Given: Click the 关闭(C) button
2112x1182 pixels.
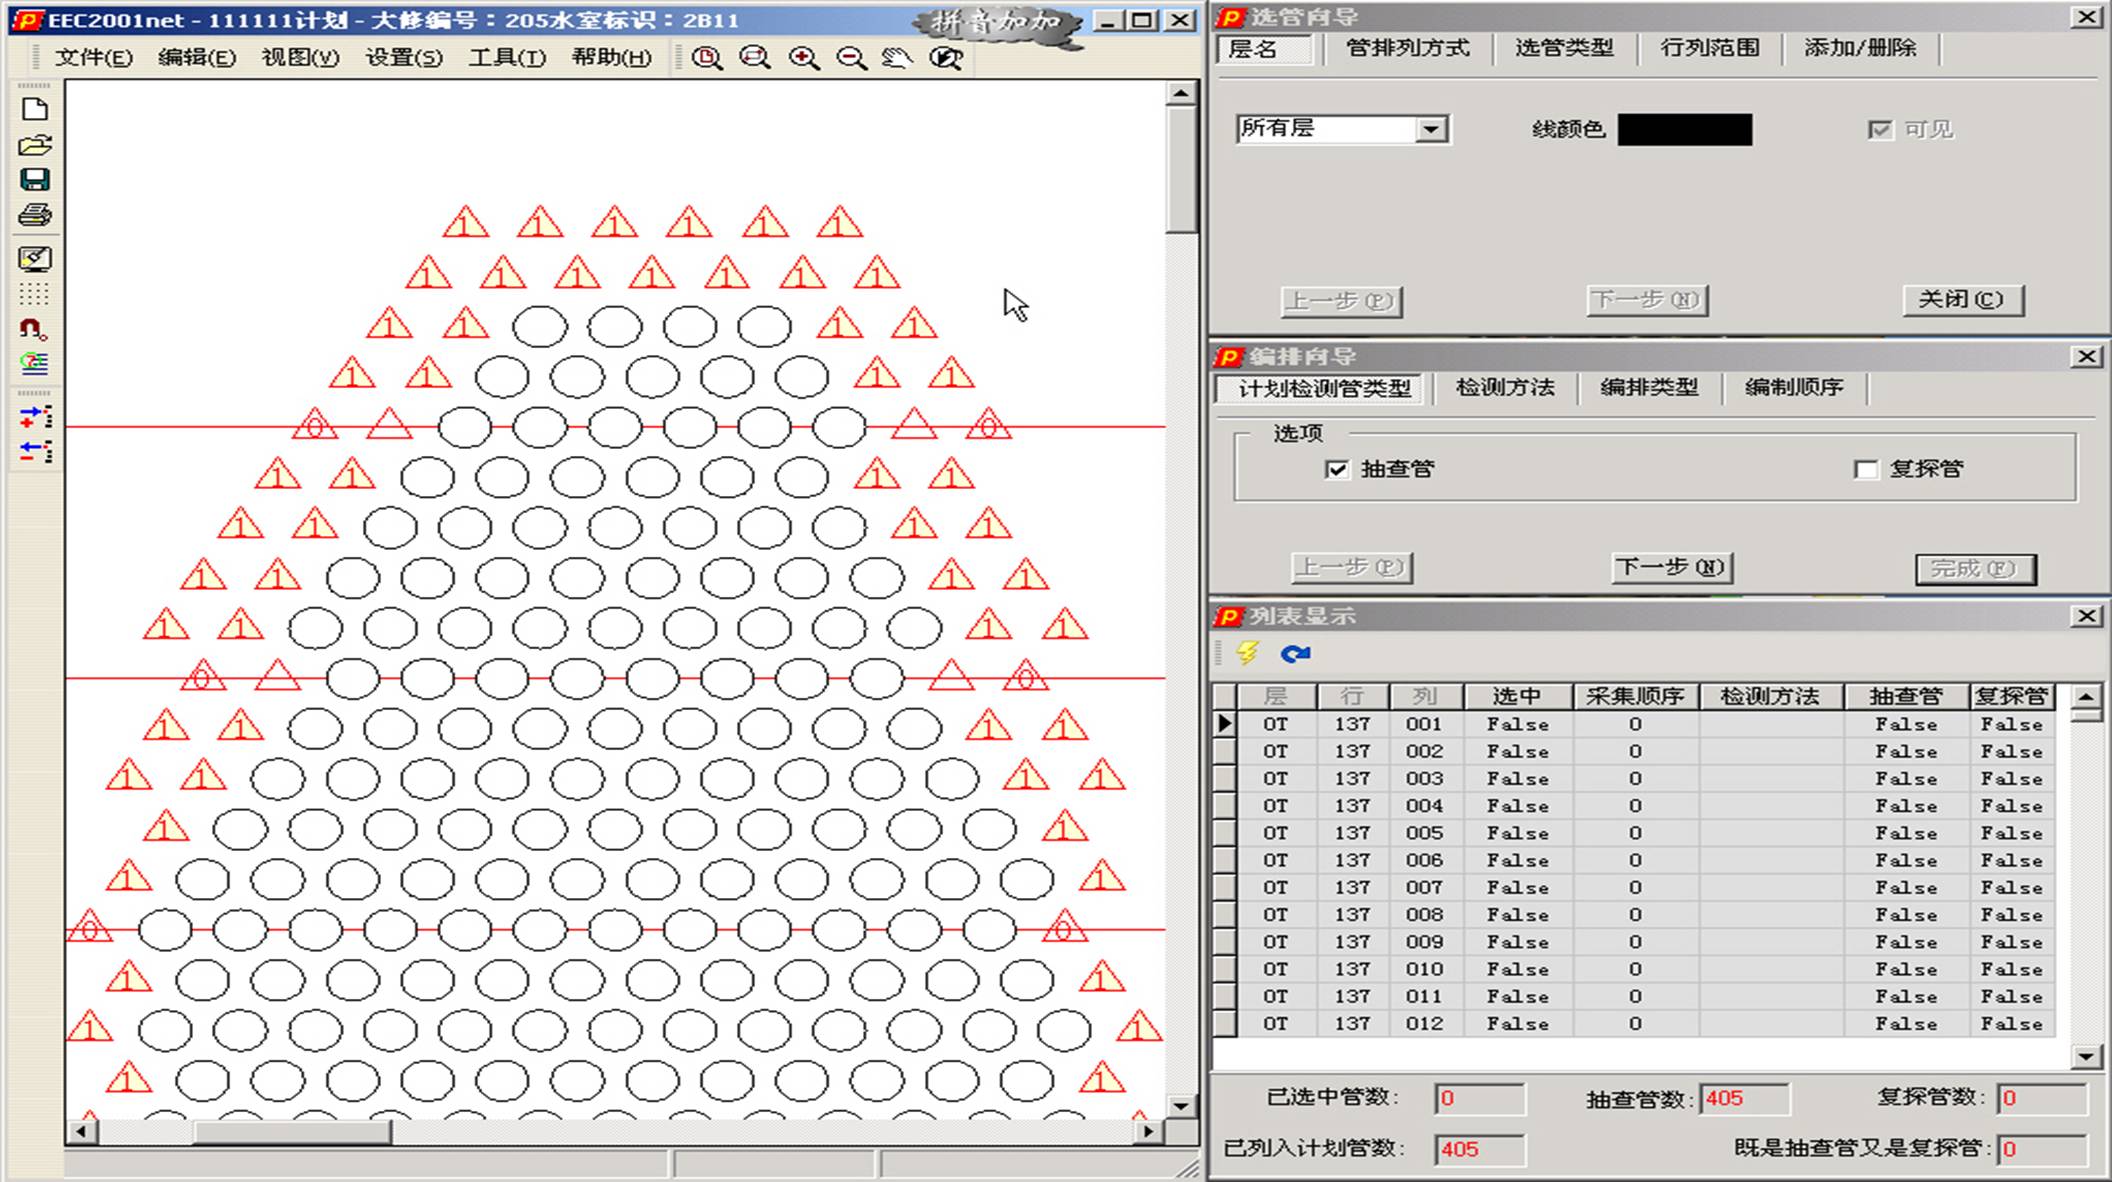Looking at the screenshot, I should [x=1962, y=300].
